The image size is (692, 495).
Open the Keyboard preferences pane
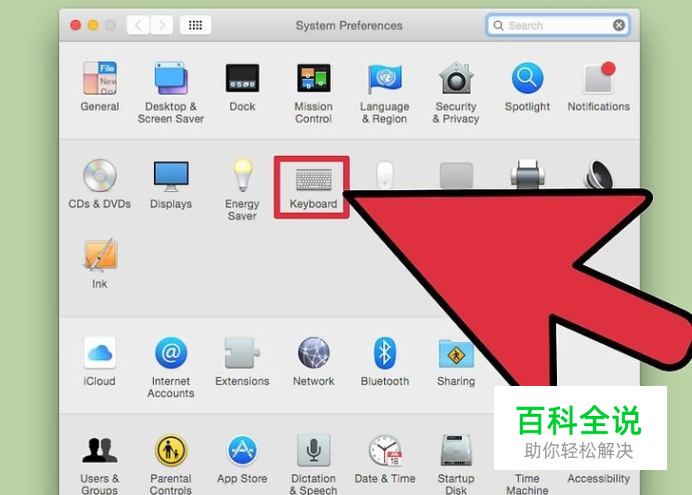coord(313,188)
